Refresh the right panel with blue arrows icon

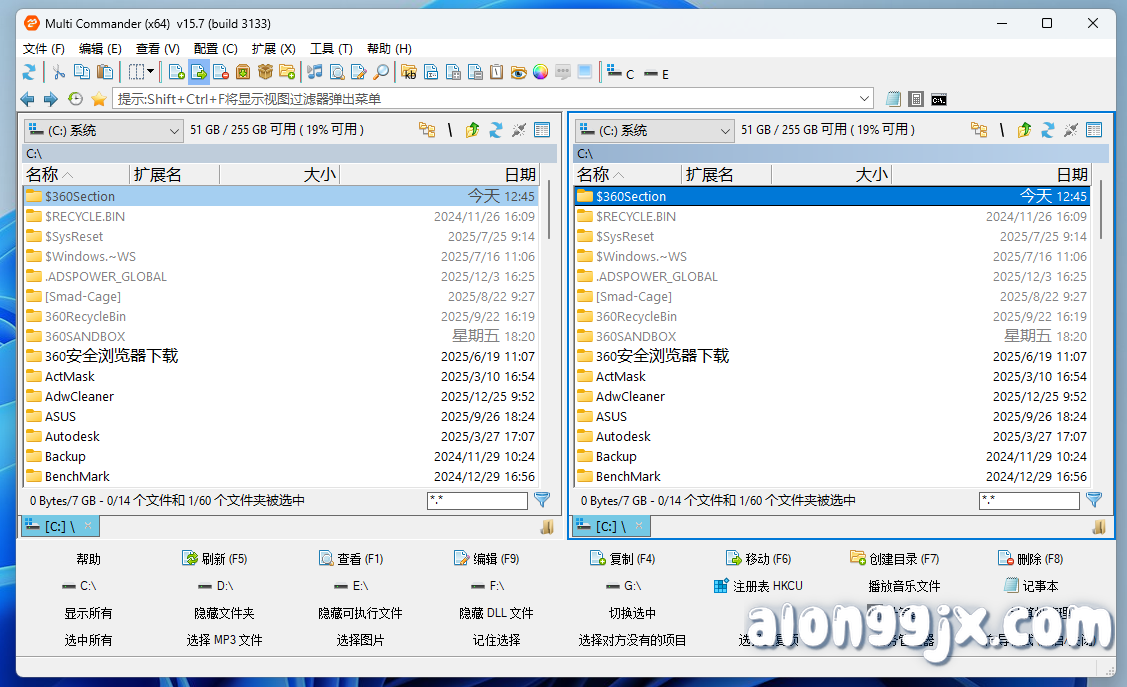1046,130
